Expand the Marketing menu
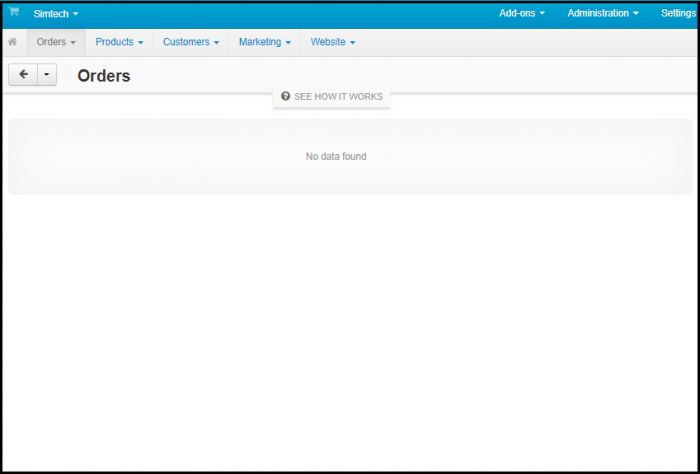The width and height of the screenshot is (700, 474). (x=265, y=42)
